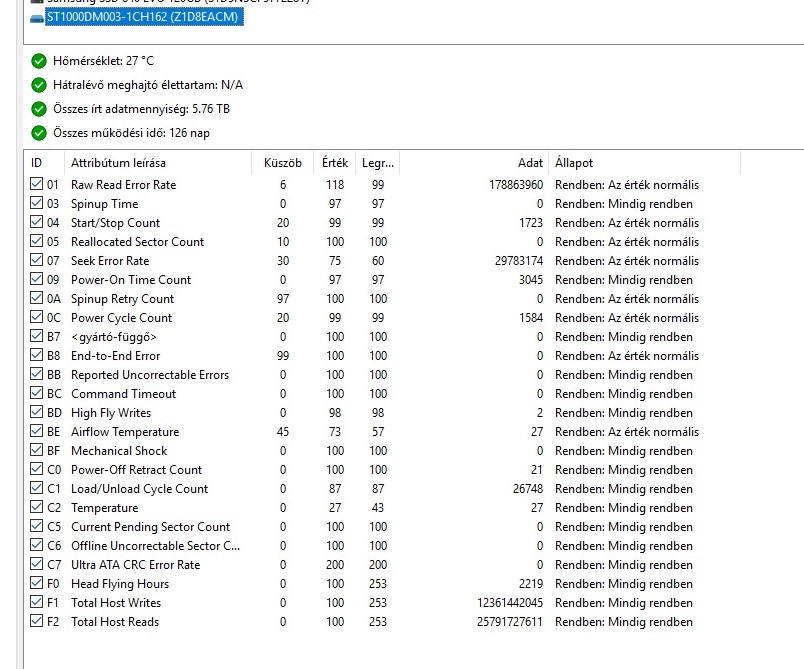This screenshot has width=804, height=669.
Task: Toggle the 07 Seek Error Rate checkbox
Action: click(x=36, y=259)
